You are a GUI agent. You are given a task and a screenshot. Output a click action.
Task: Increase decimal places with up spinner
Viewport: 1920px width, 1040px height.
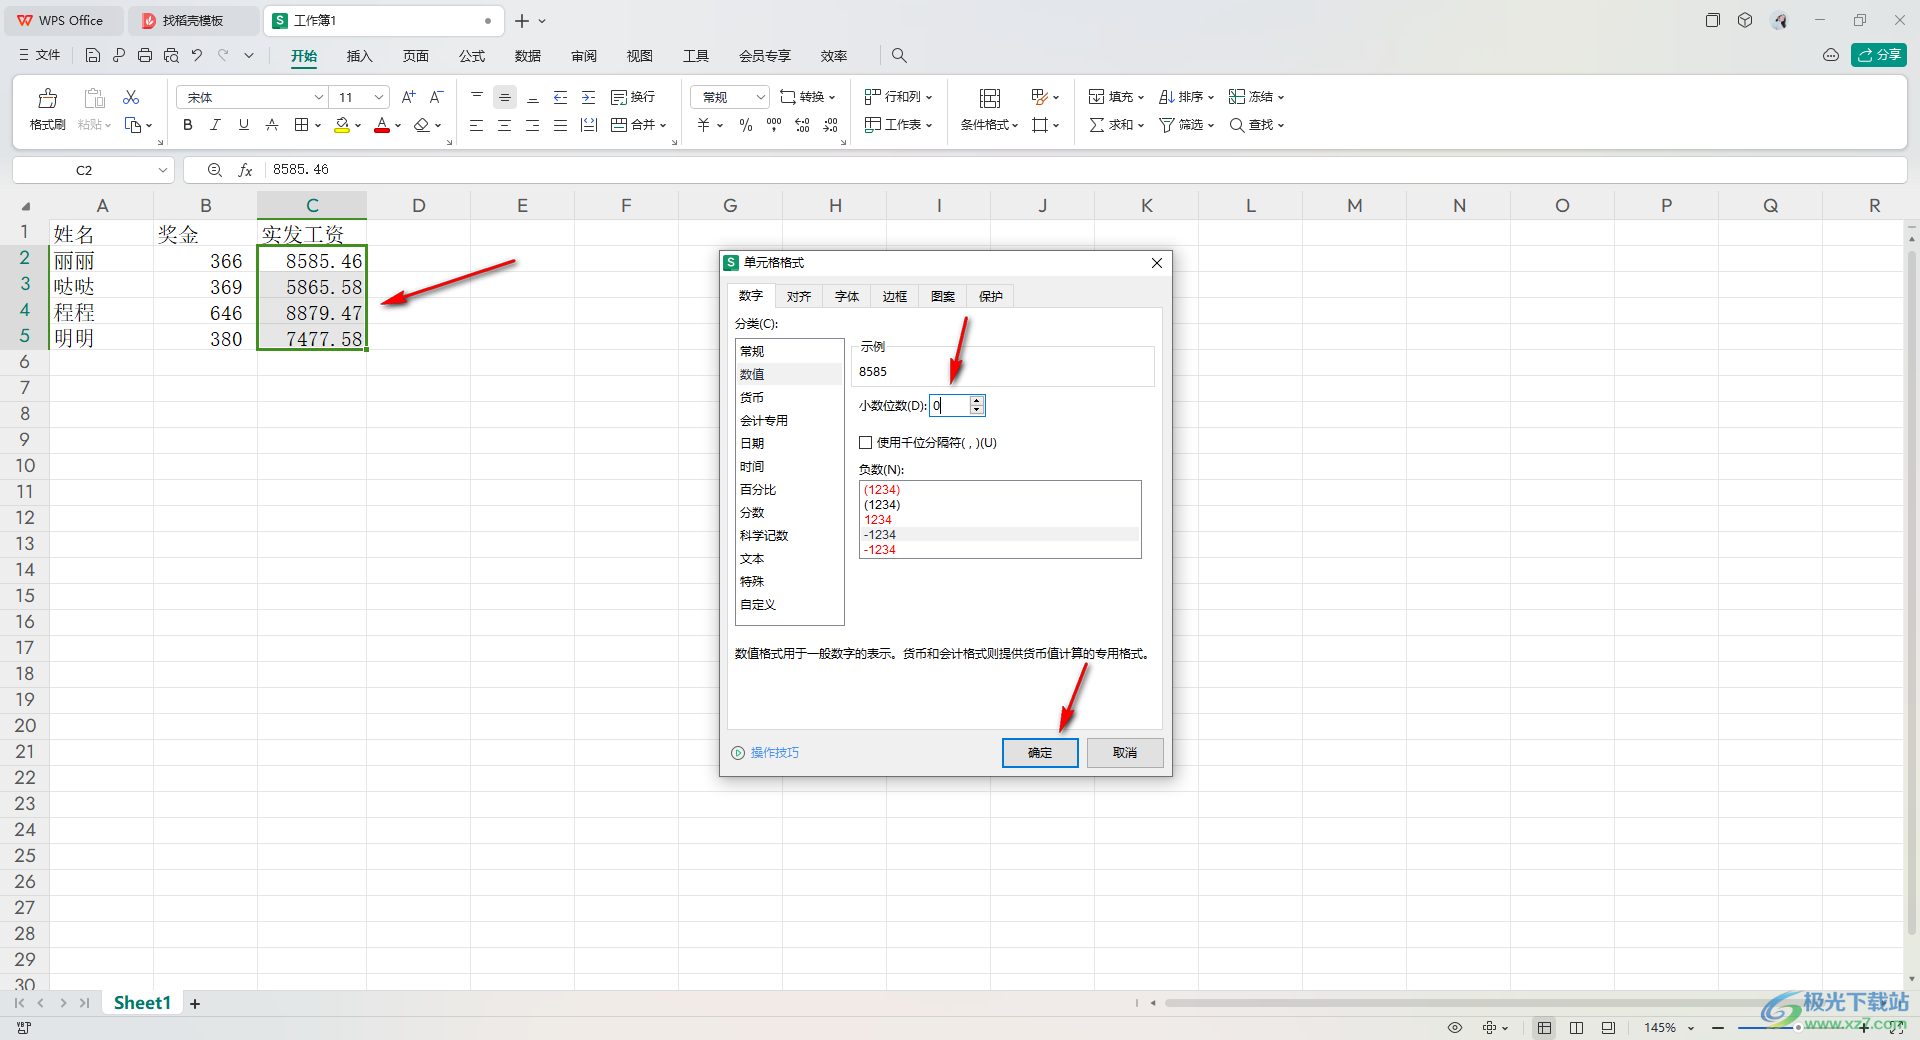[977, 400]
